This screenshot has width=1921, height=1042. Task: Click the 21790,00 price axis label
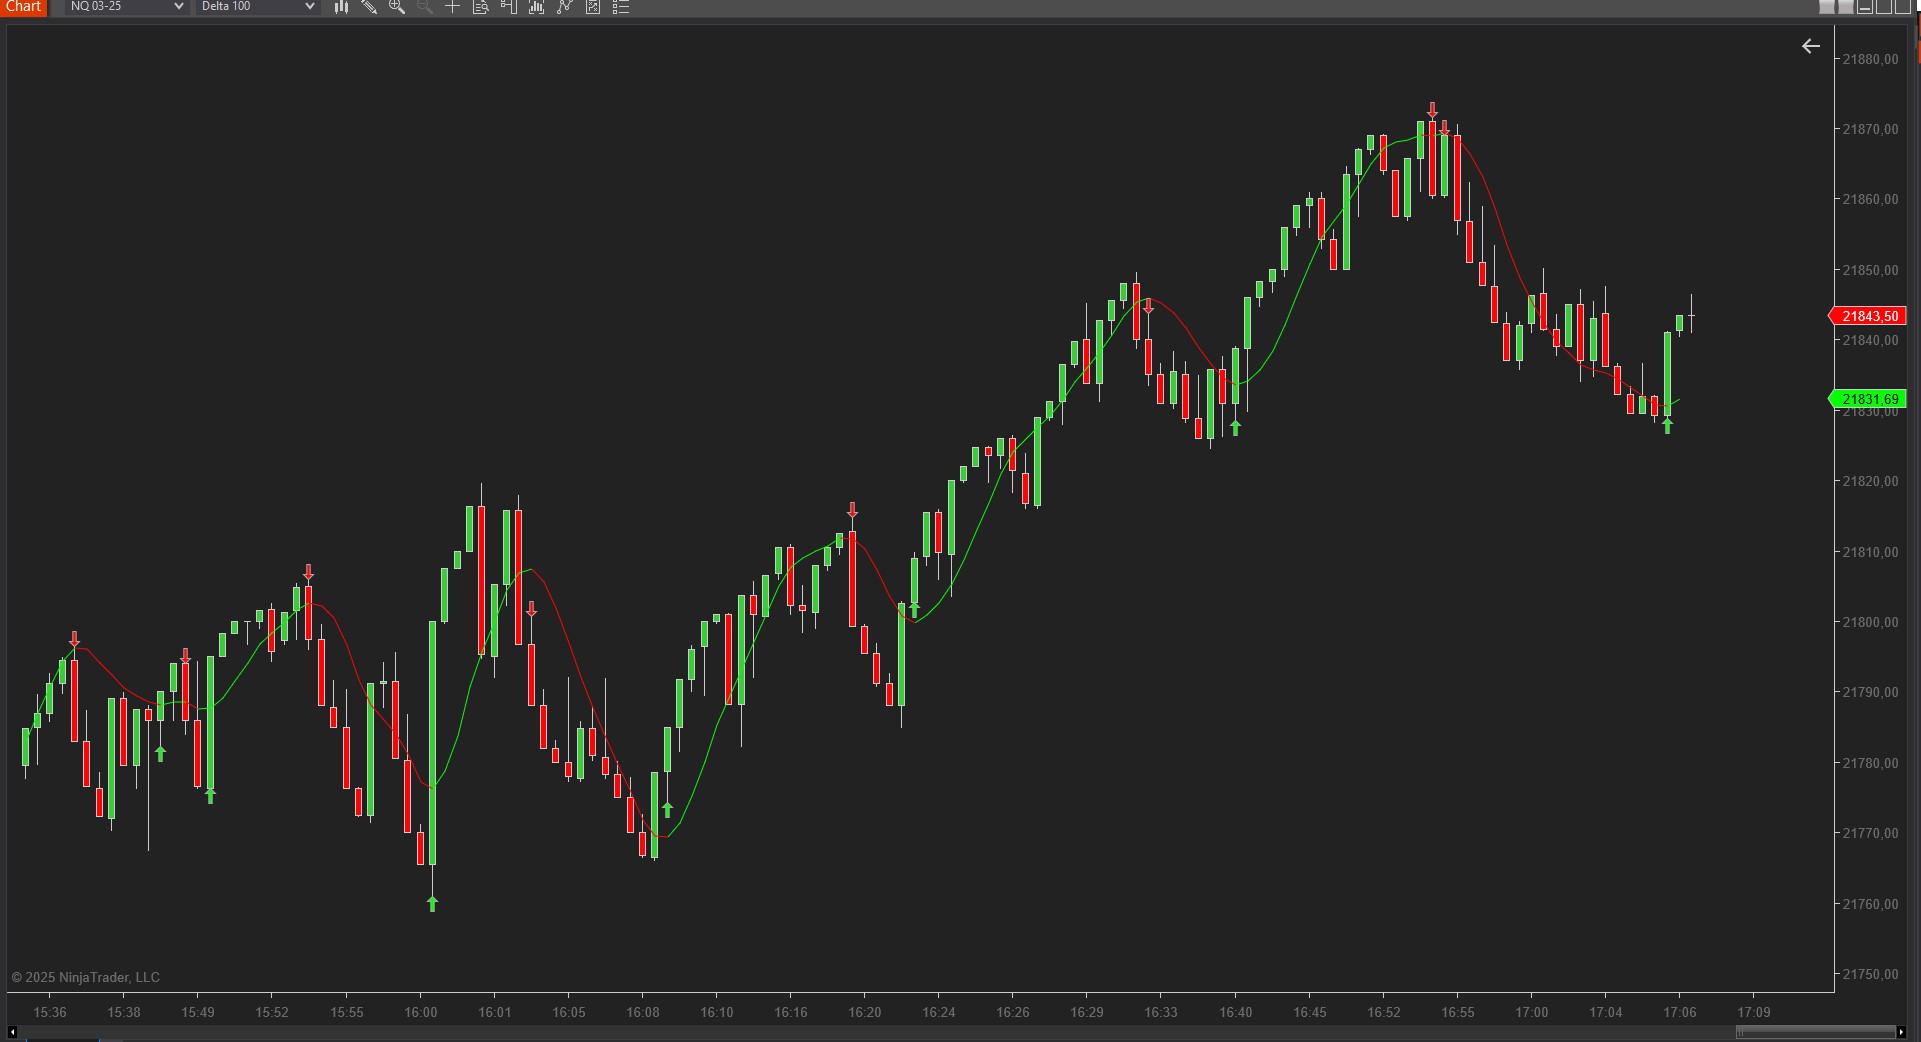[1870, 692]
